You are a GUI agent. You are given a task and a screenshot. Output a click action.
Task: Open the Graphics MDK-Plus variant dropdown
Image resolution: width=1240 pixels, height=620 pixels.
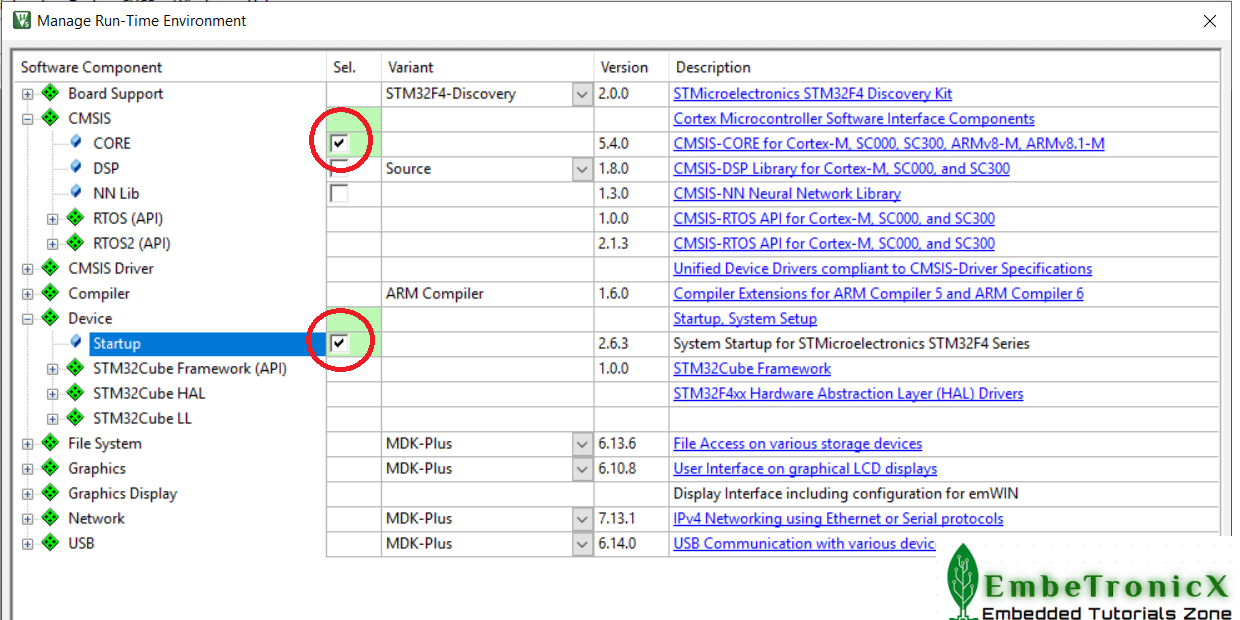(582, 469)
